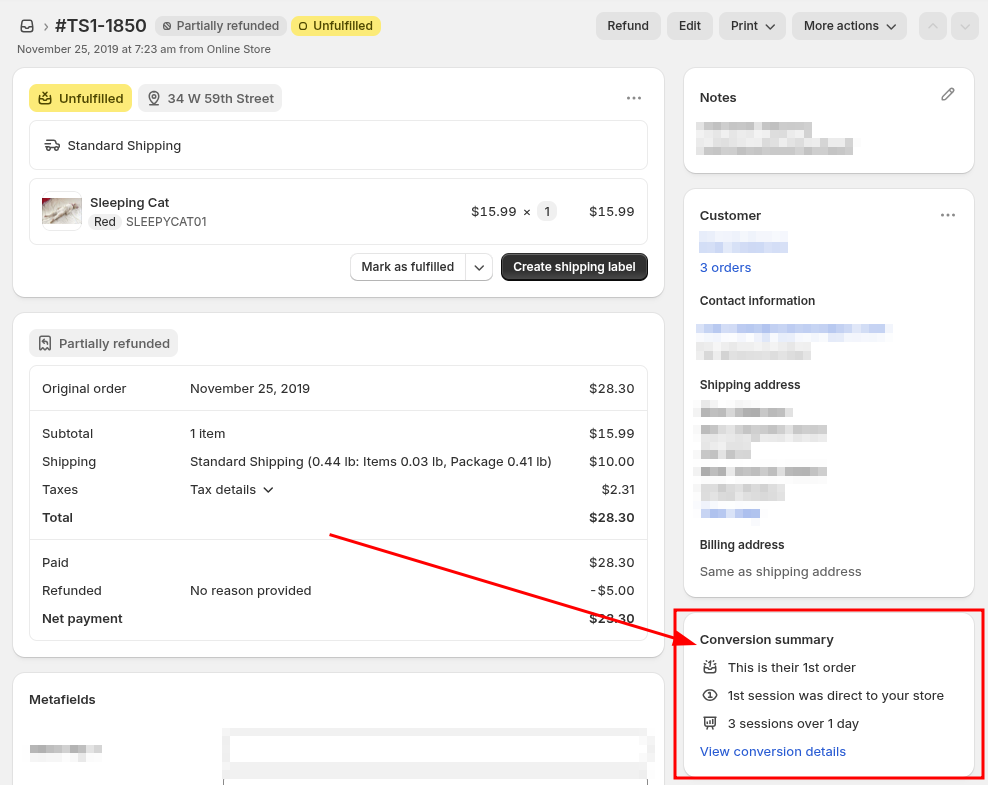Click the Refund button
Viewport: 988px width, 785px height.
628,26
